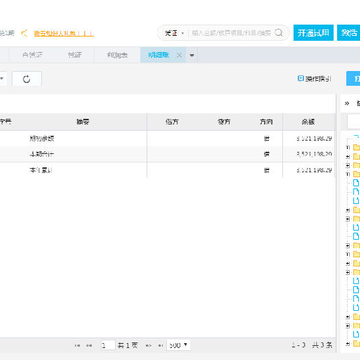Go to the previous page
360x360 pixels.
(x=89, y=345)
